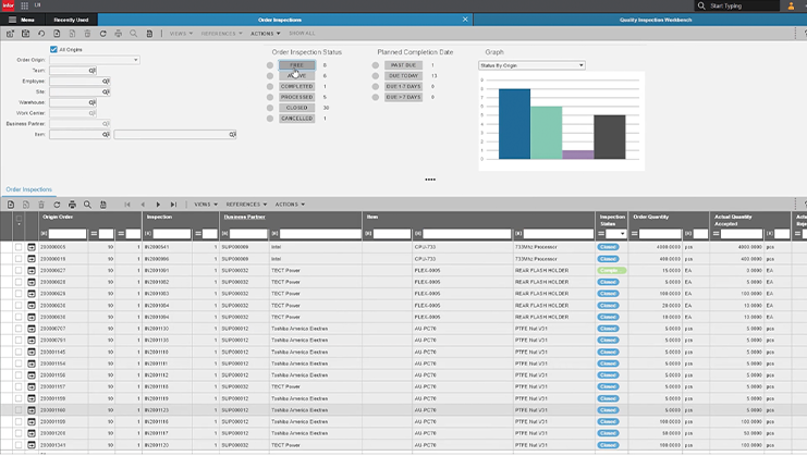Click the Refresh icon in the top toolbar
This screenshot has width=807, height=456.
[x=102, y=33]
